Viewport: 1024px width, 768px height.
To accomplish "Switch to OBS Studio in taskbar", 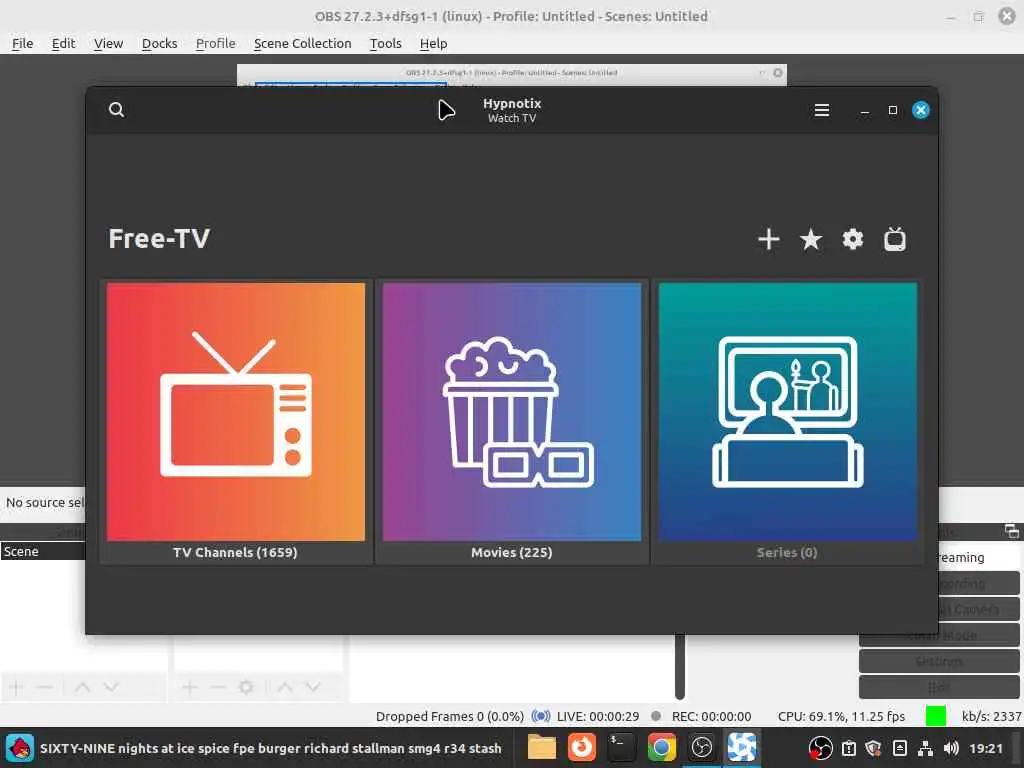I will point(701,747).
